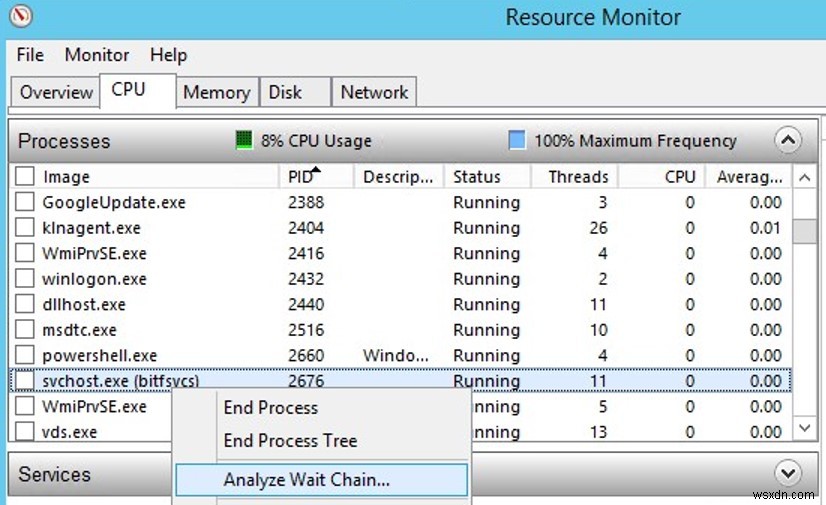Viewport: 826px width, 505px height.
Task: Click the 8% CPU Usage label
Action: (316, 141)
